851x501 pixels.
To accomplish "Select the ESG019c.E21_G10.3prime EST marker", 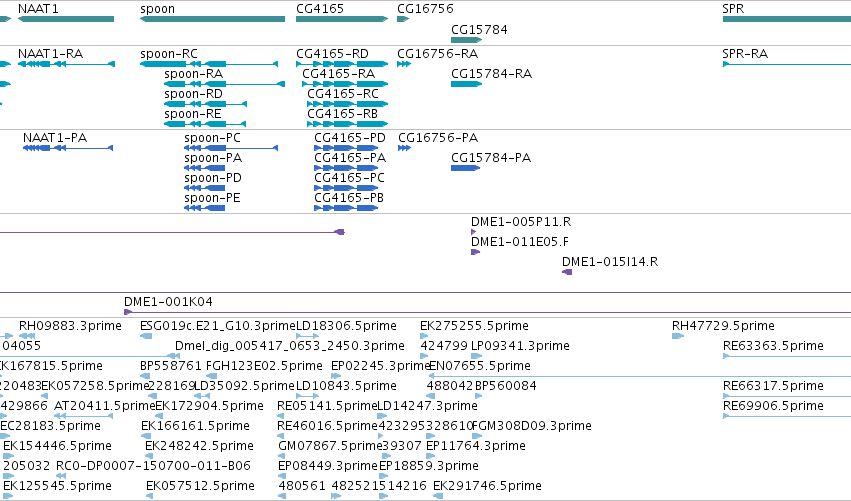I will click(146, 336).
